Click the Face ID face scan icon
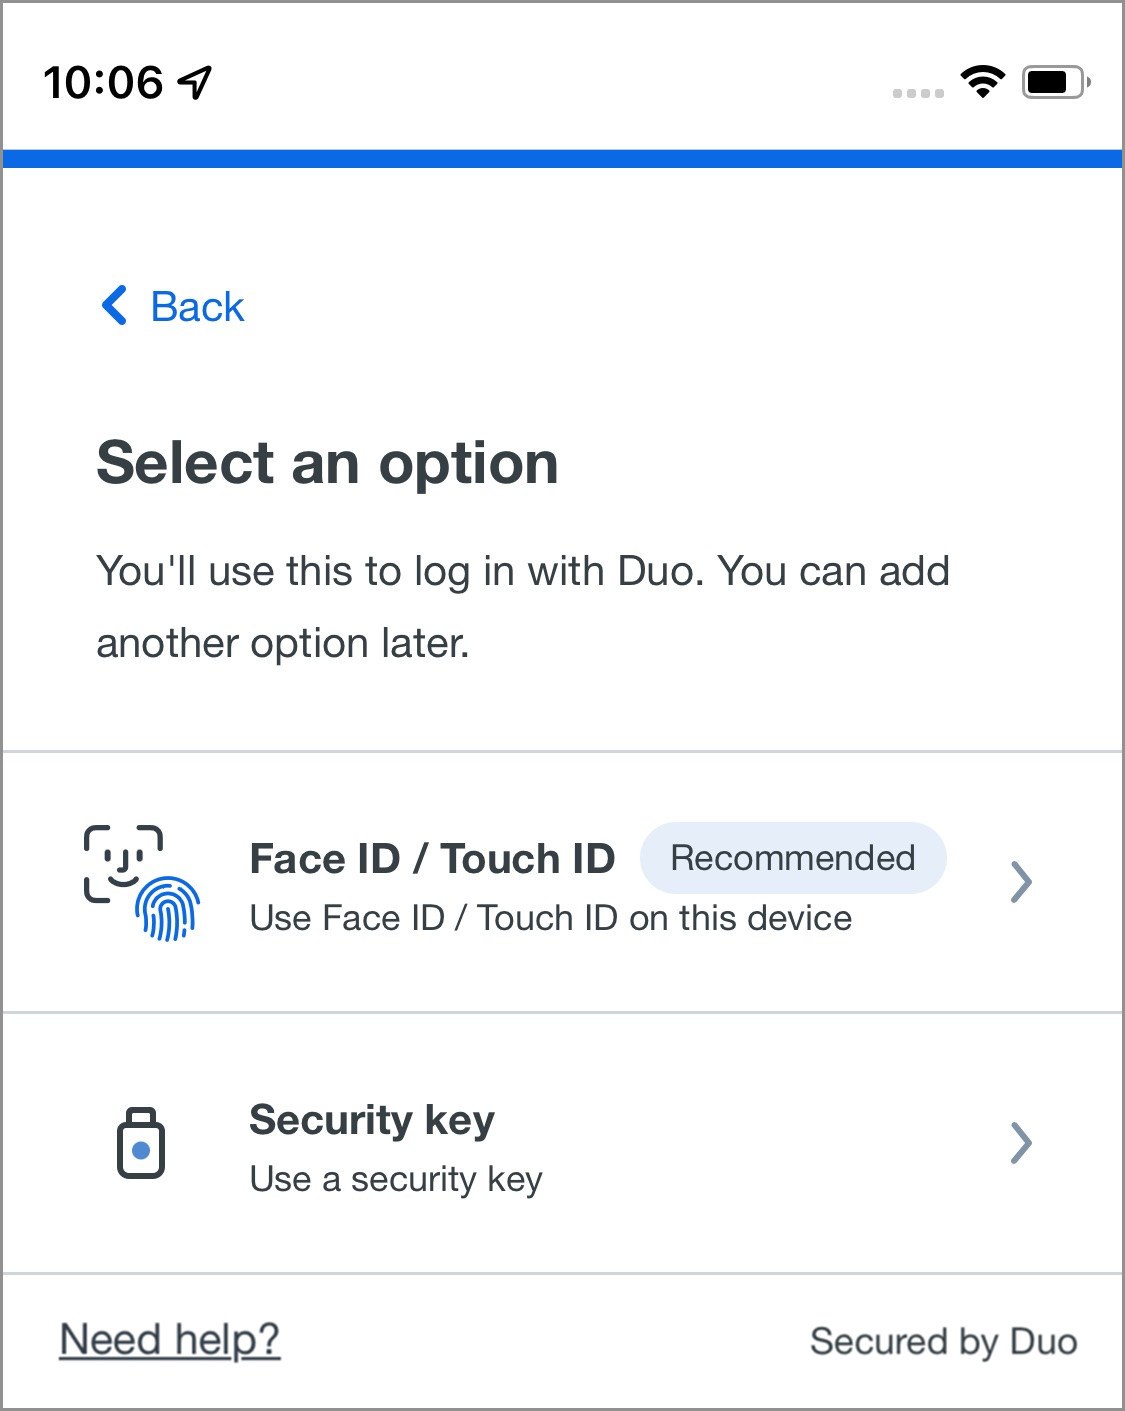The image size is (1125, 1411). click(x=123, y=863)
